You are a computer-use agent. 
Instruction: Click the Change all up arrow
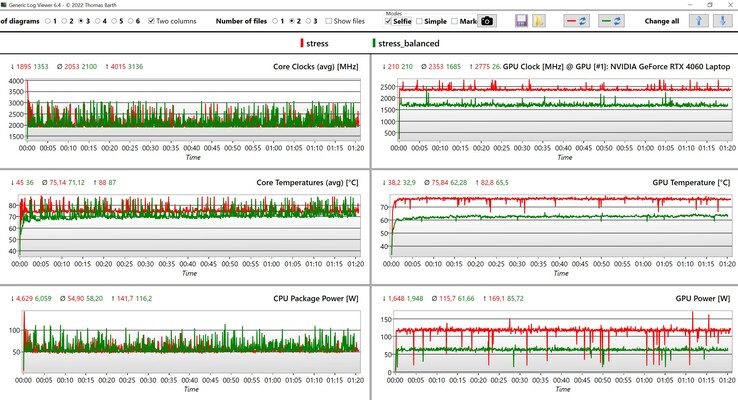pos(698,21)
